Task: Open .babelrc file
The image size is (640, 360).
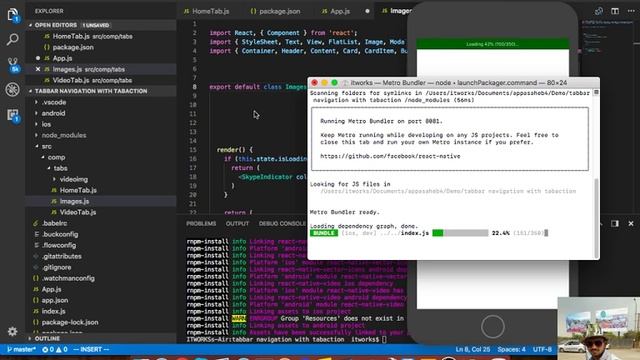Action: [x=54, y=224]
